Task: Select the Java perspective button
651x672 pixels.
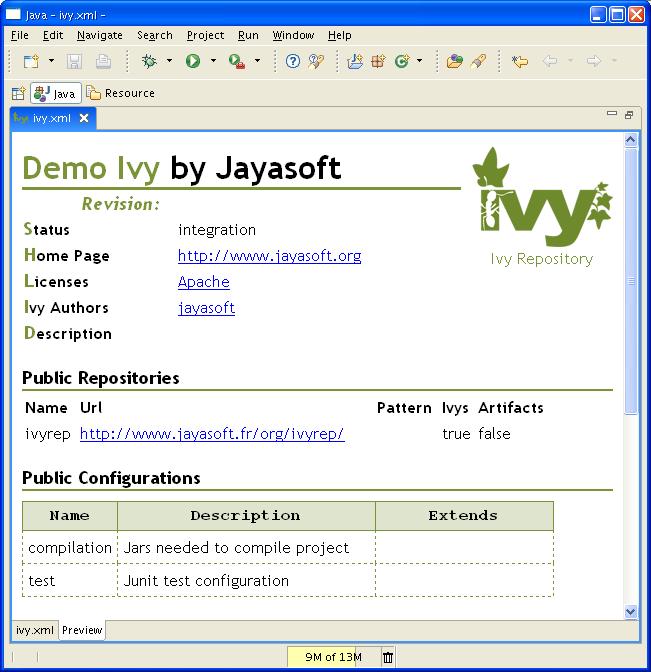Action: point(56,93)
